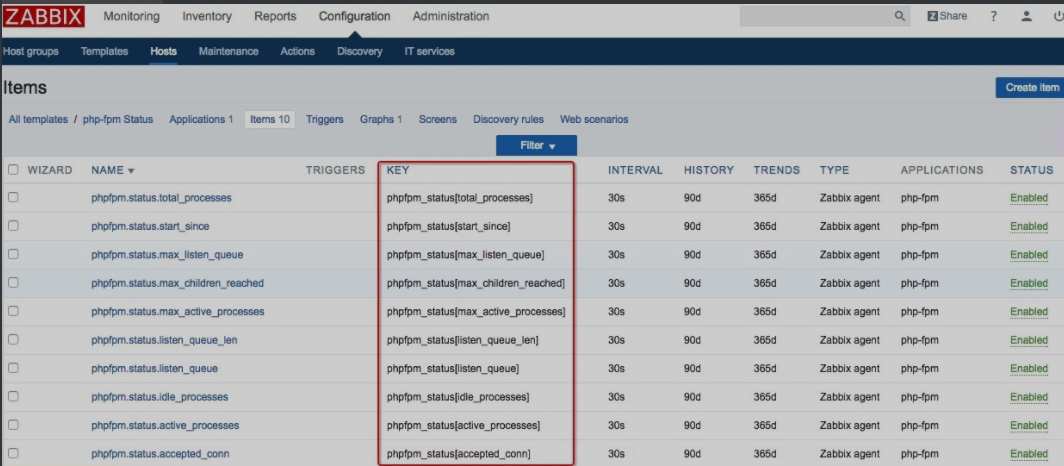The width and height of the screenshot is (1064, 466).
Task: Go to Discovery submenu
Action: pyautogui.click(x=360, y=51)
